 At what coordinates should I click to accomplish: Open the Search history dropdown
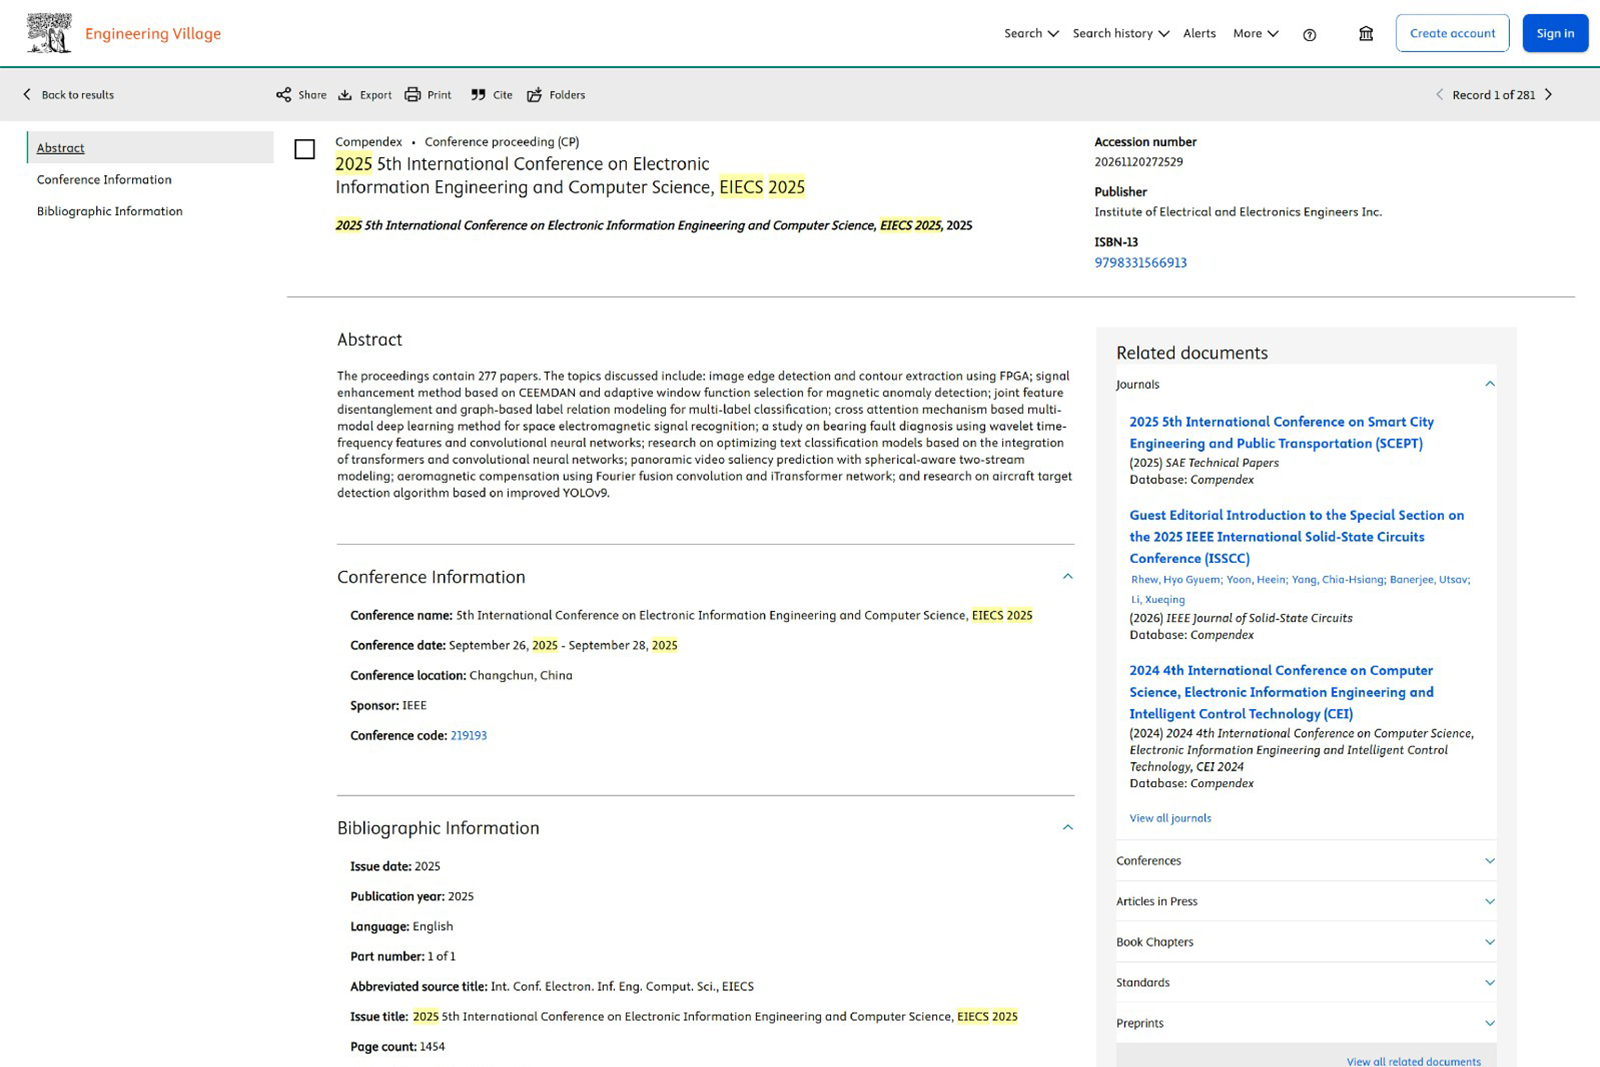click(x=1121, y=34)
